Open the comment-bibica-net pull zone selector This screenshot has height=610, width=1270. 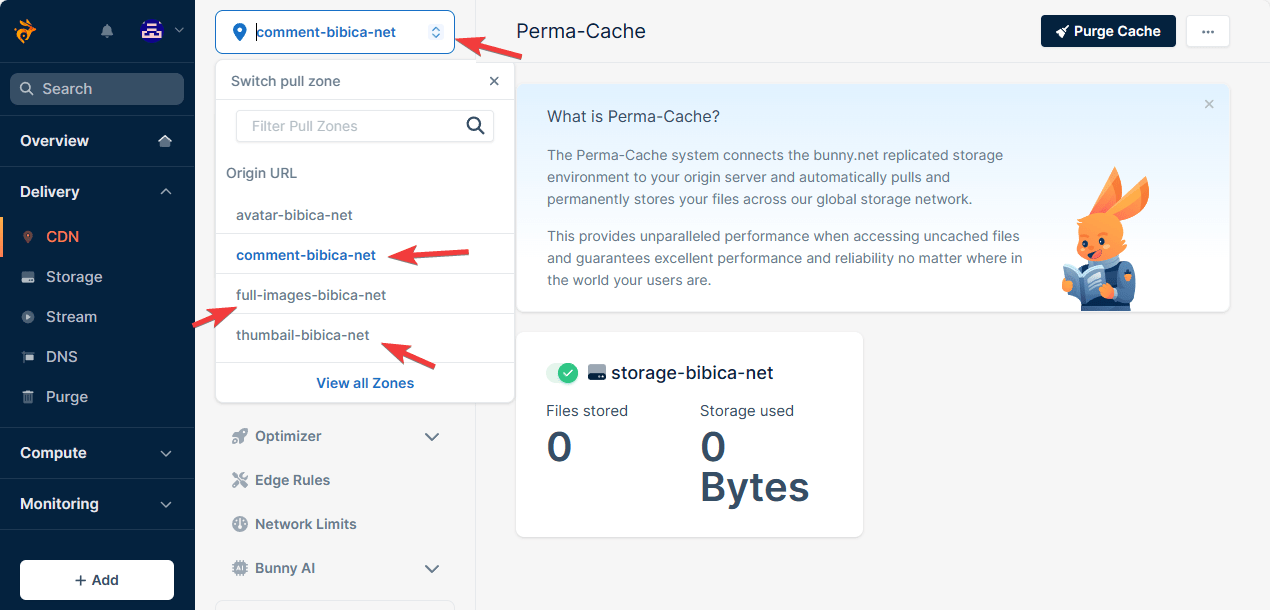point(335,32)
